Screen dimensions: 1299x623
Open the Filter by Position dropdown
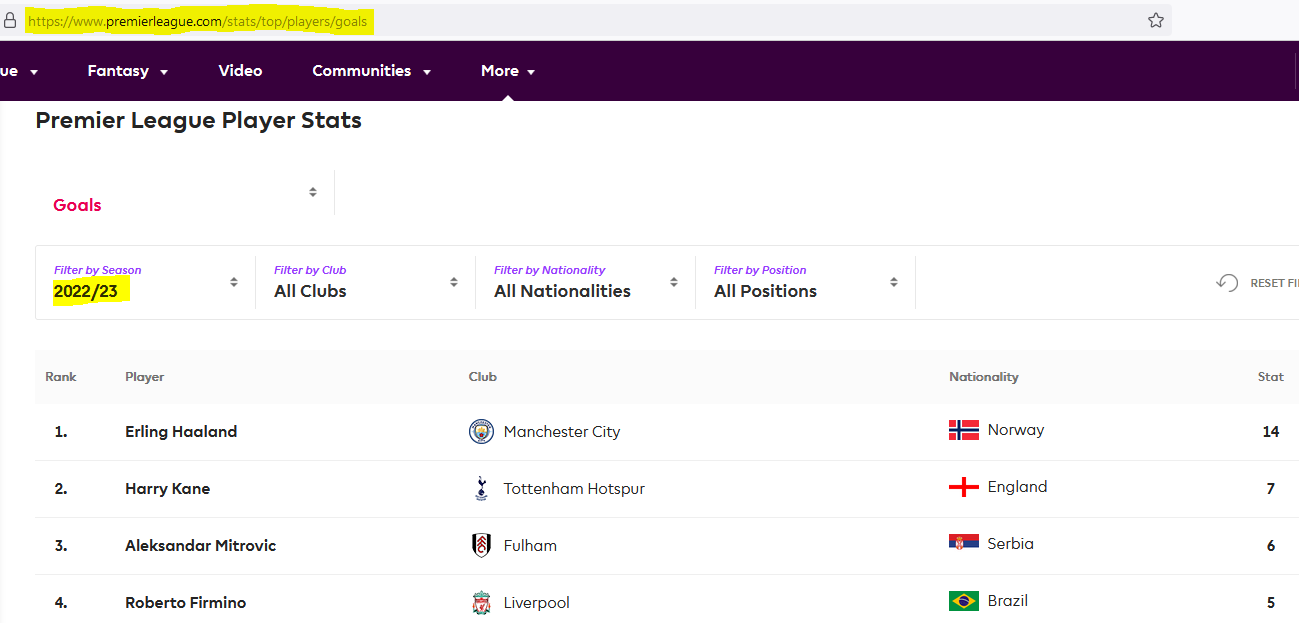click(805, 283)
